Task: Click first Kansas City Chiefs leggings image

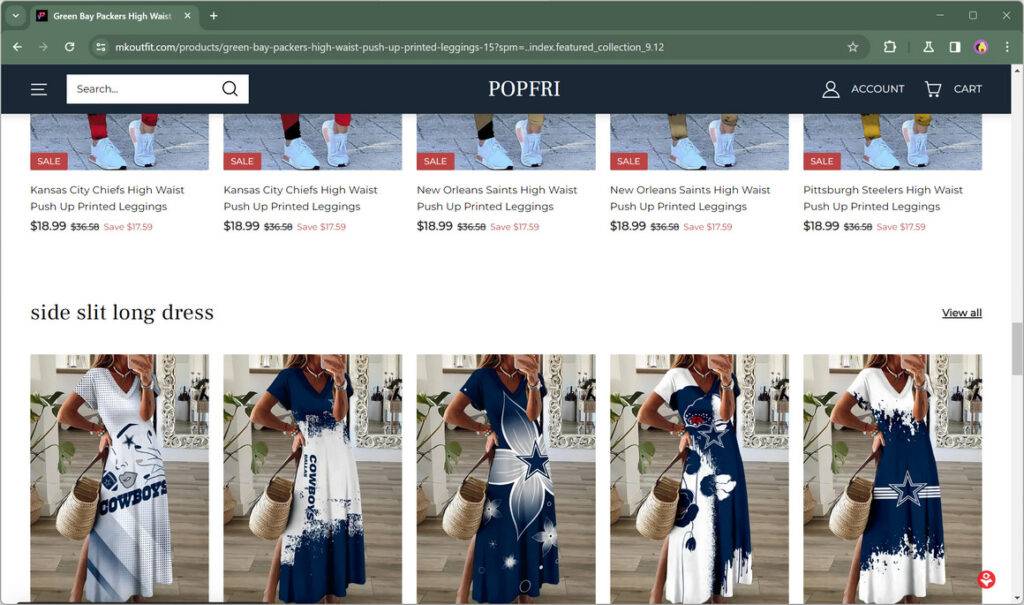Action: pos(120,142)
